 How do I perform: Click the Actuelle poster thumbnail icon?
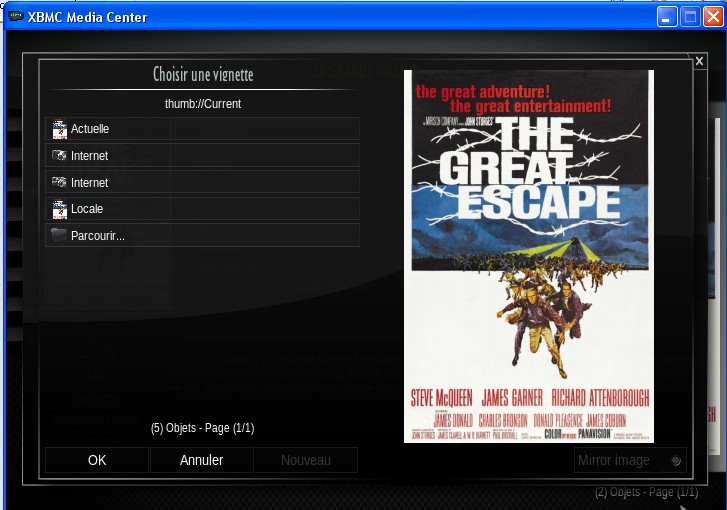point(59,129)
